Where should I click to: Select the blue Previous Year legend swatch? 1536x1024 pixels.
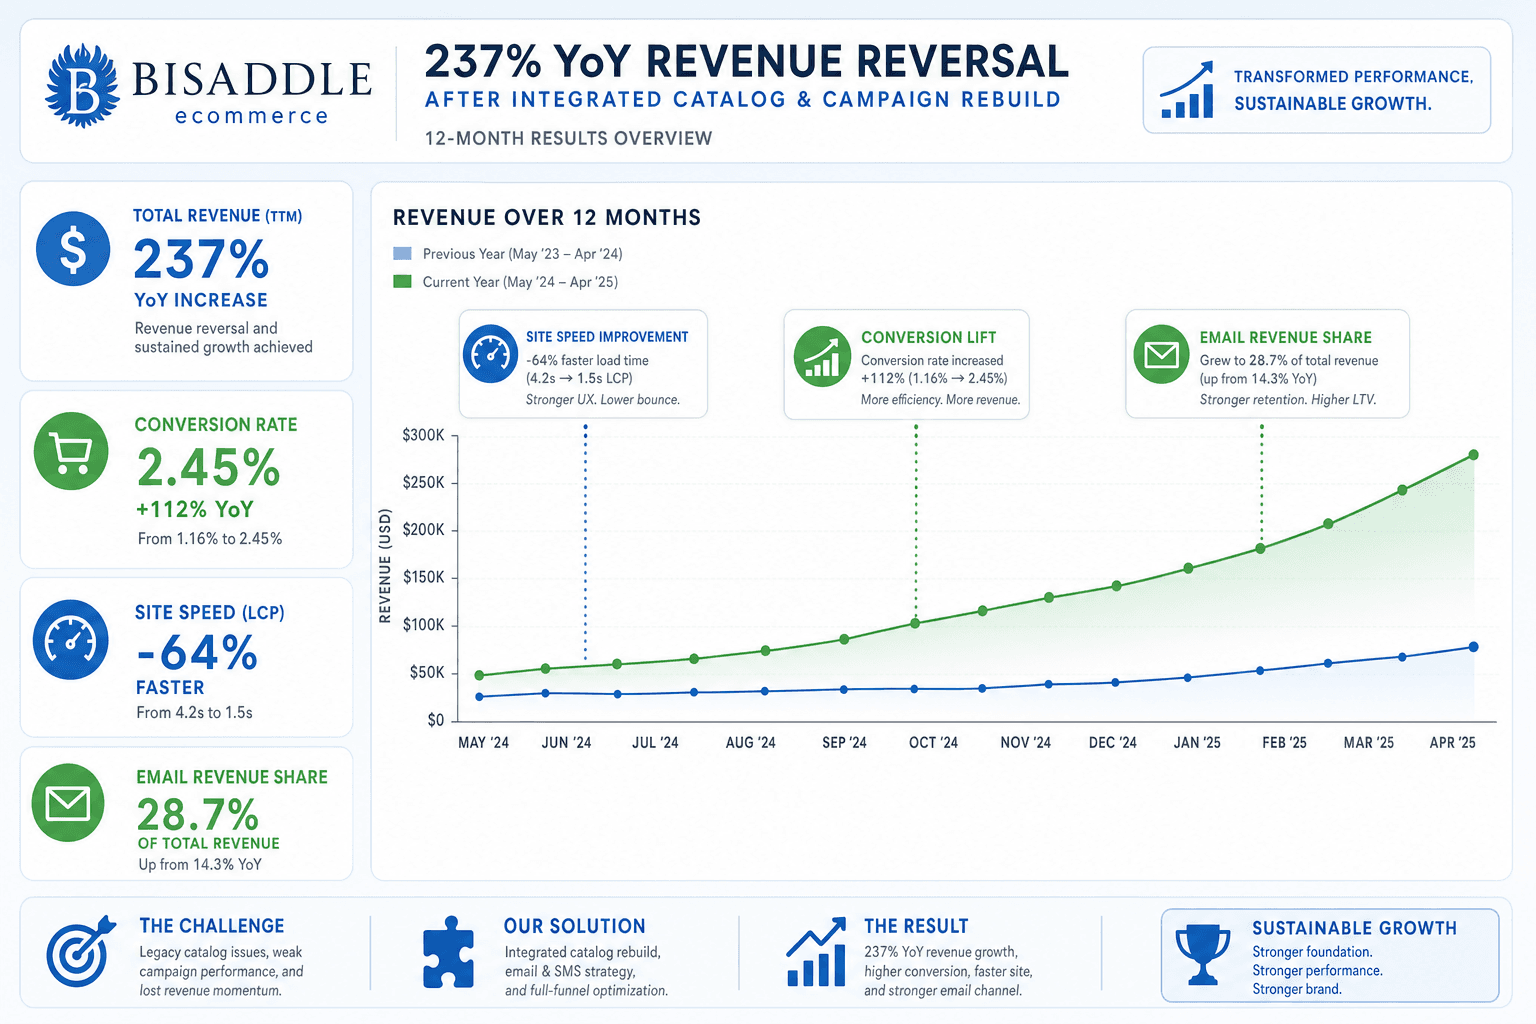click(403, 254)
